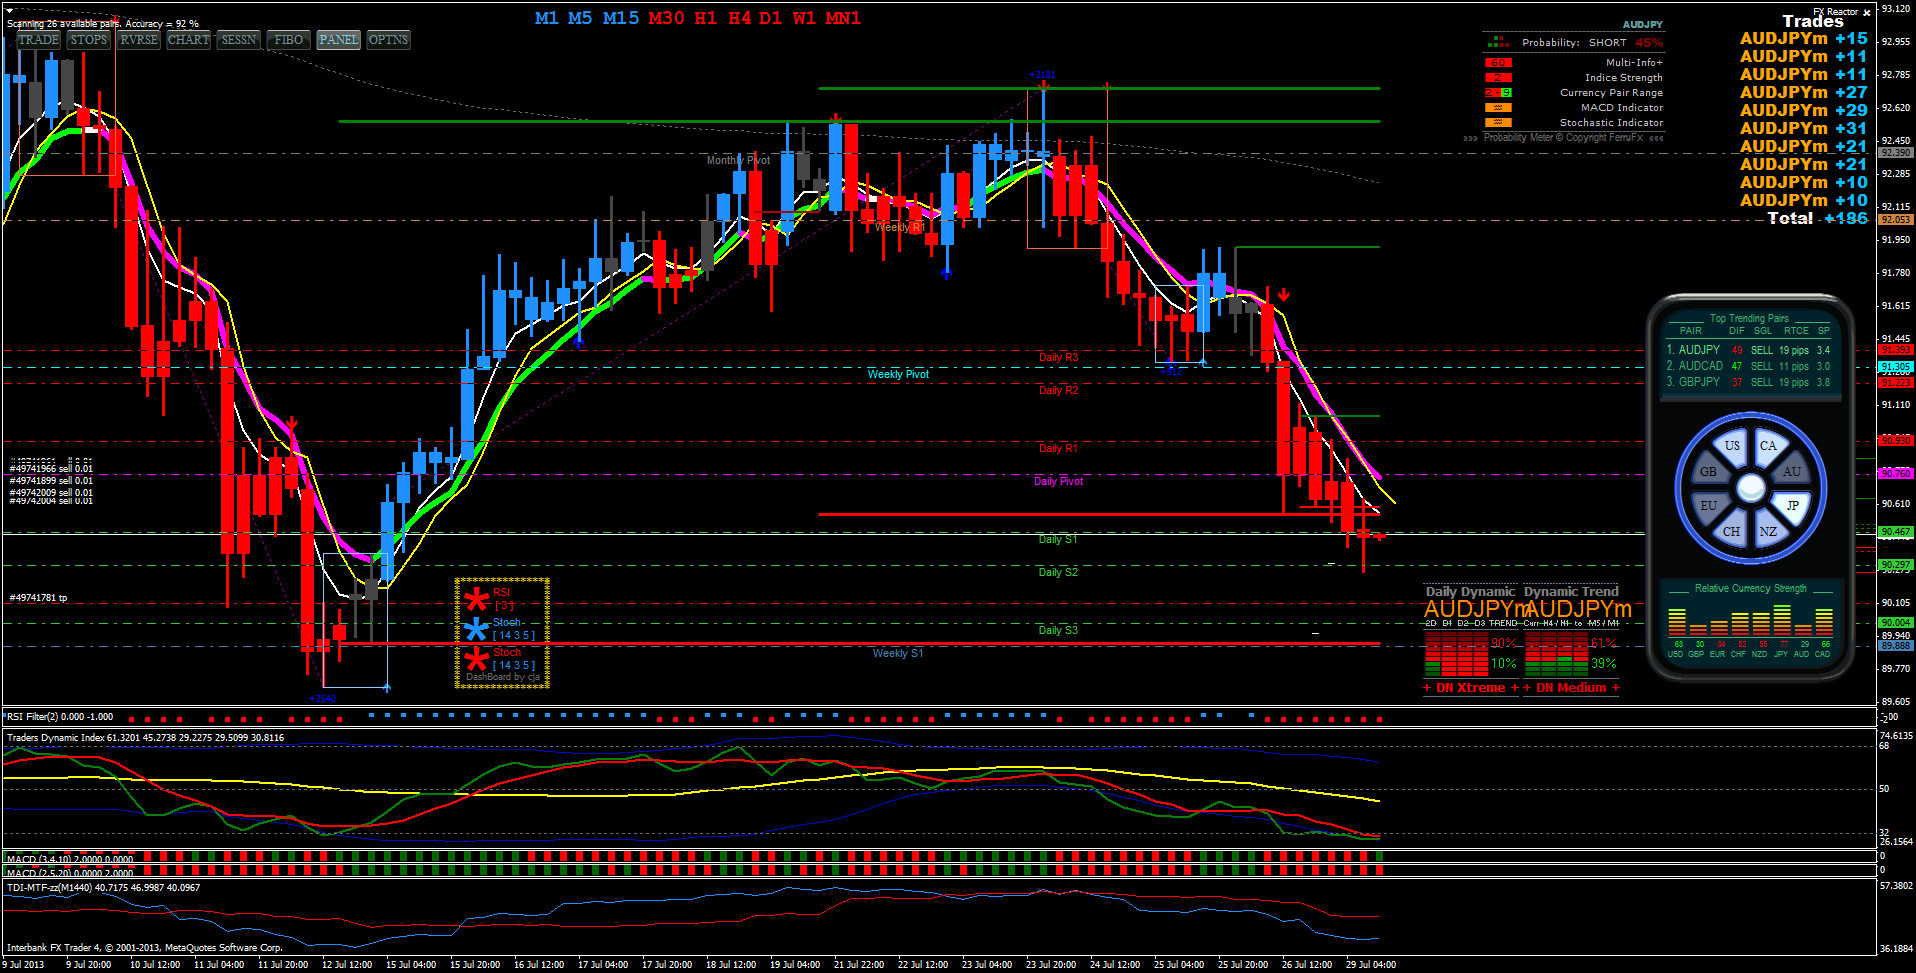This screenshot has height=973, width=1916.
Task: Click the RVRSE button
Action: pos(139,40)
